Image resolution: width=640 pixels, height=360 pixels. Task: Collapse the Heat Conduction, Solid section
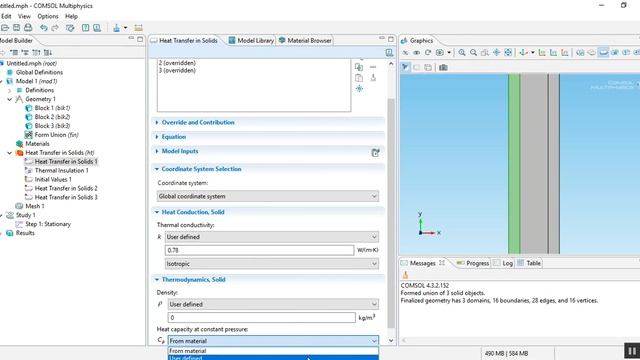tap(157, 212)
